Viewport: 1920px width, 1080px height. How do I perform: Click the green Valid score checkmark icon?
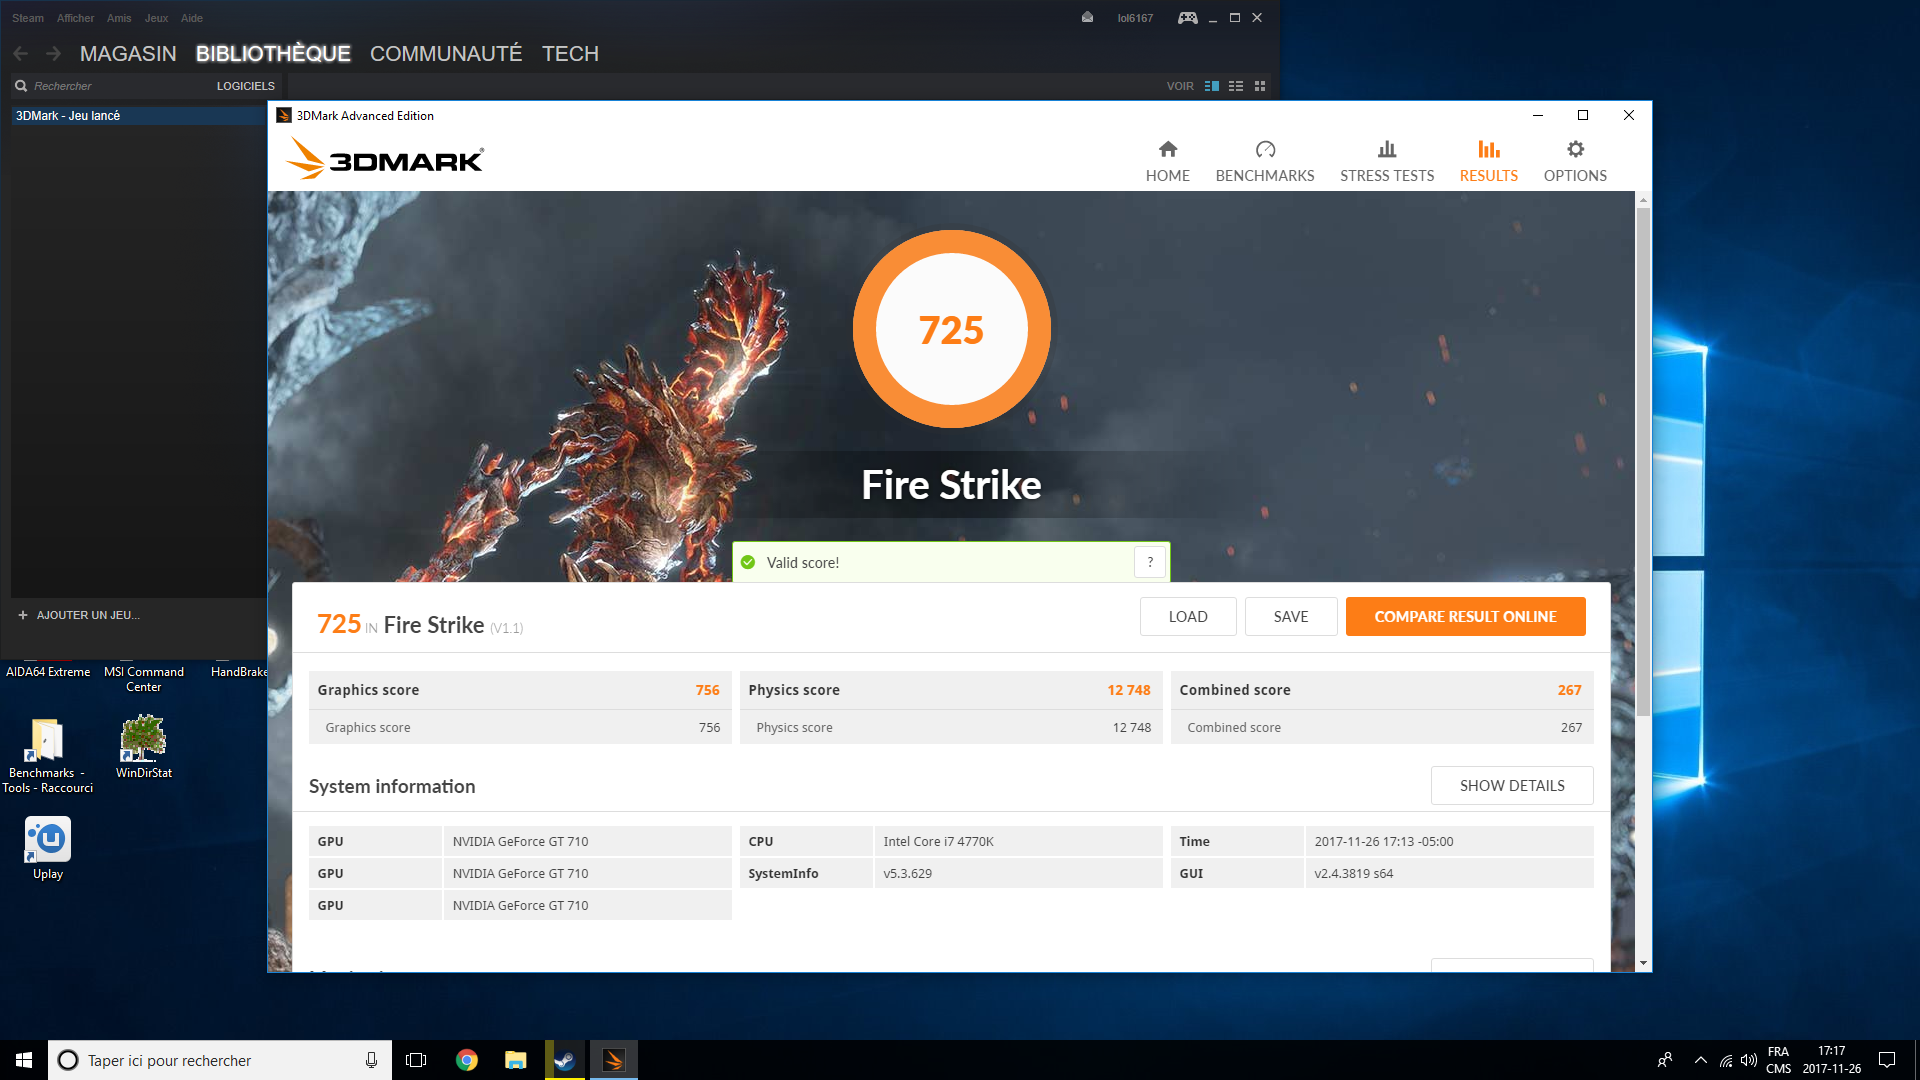click(748, 562)
